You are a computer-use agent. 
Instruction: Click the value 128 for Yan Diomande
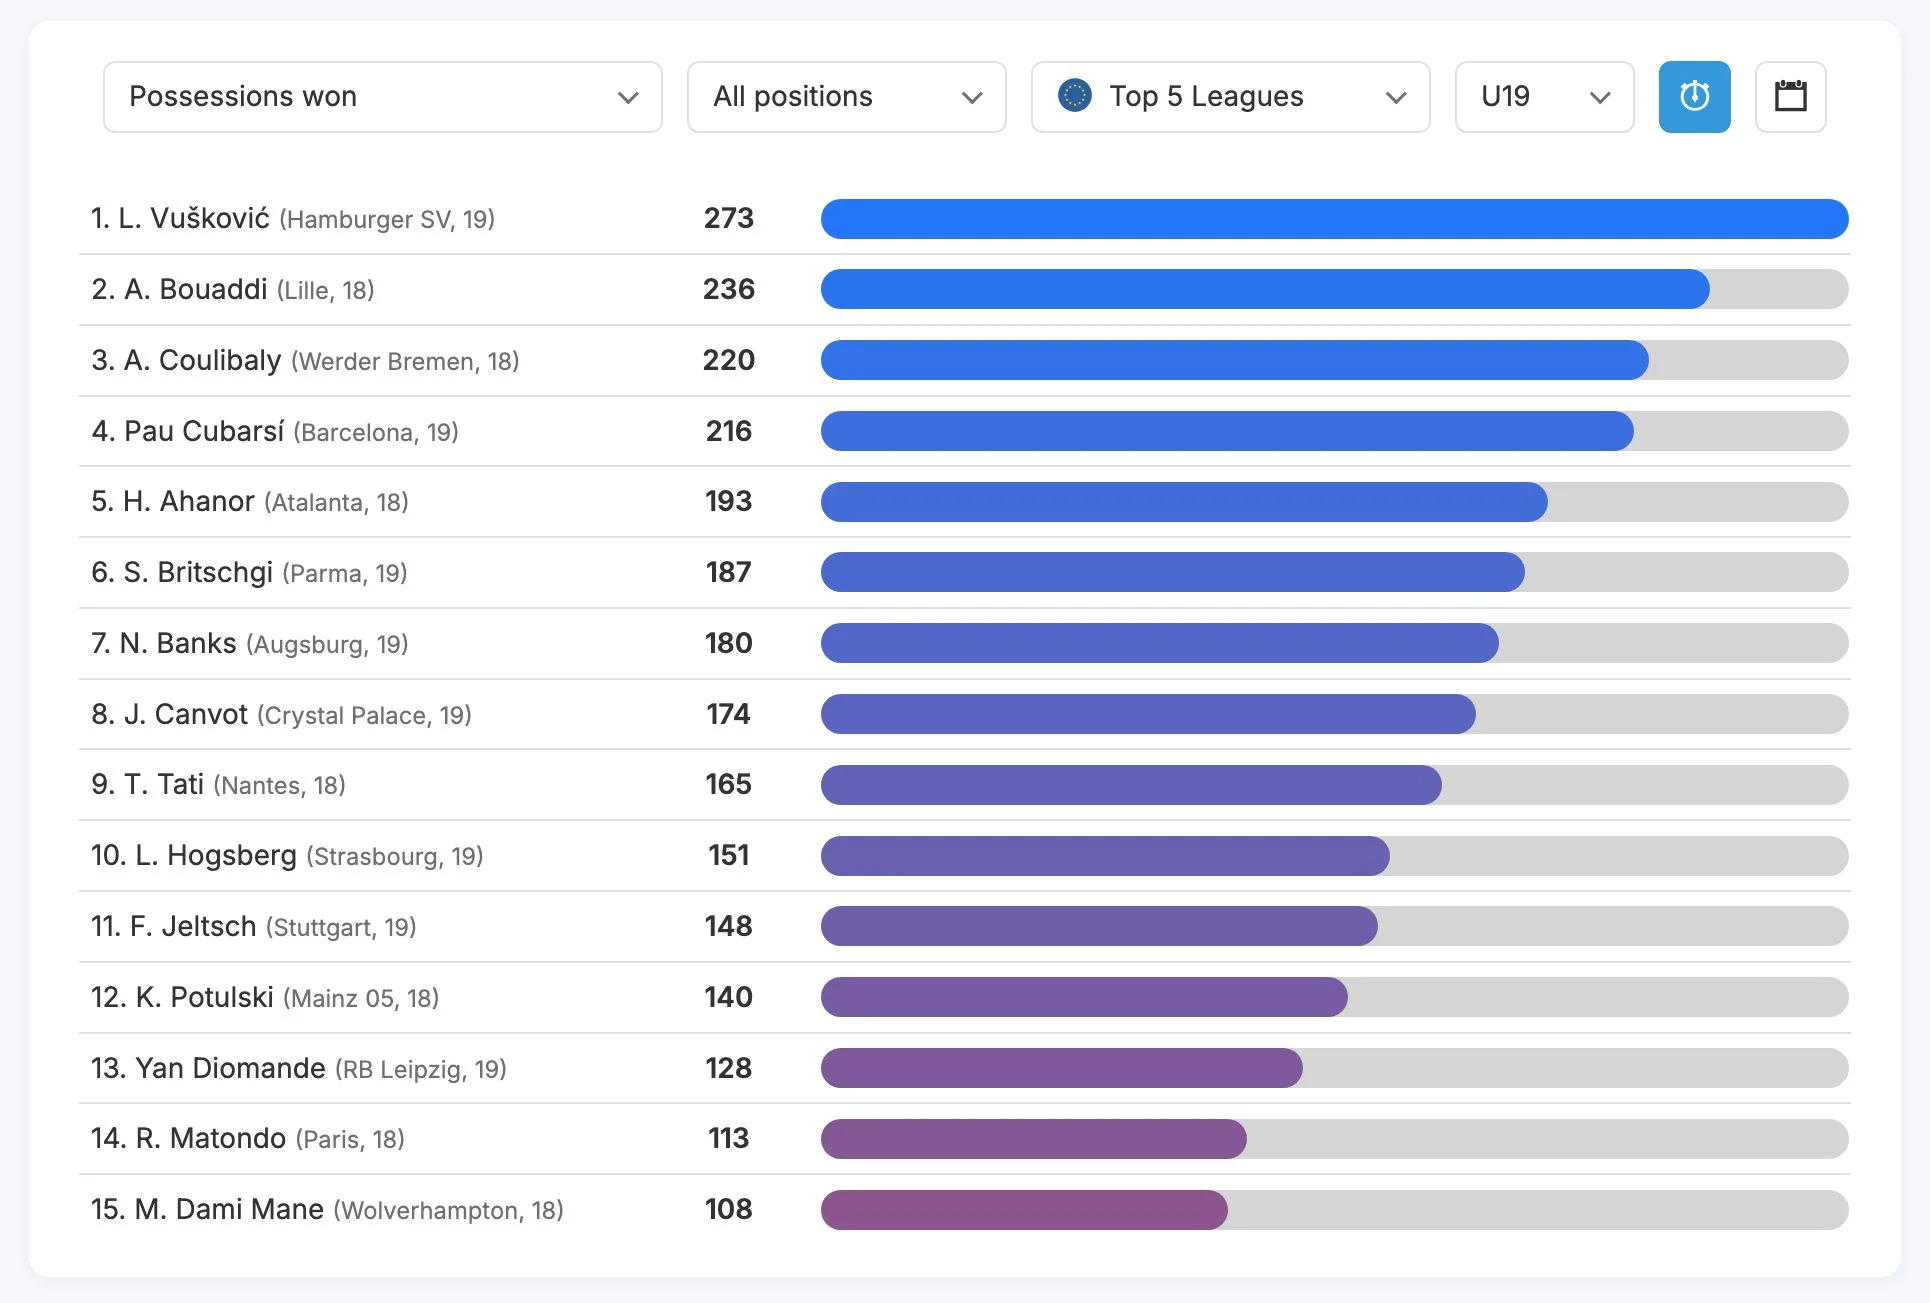pyautogui.click(x=729, y=1069)
